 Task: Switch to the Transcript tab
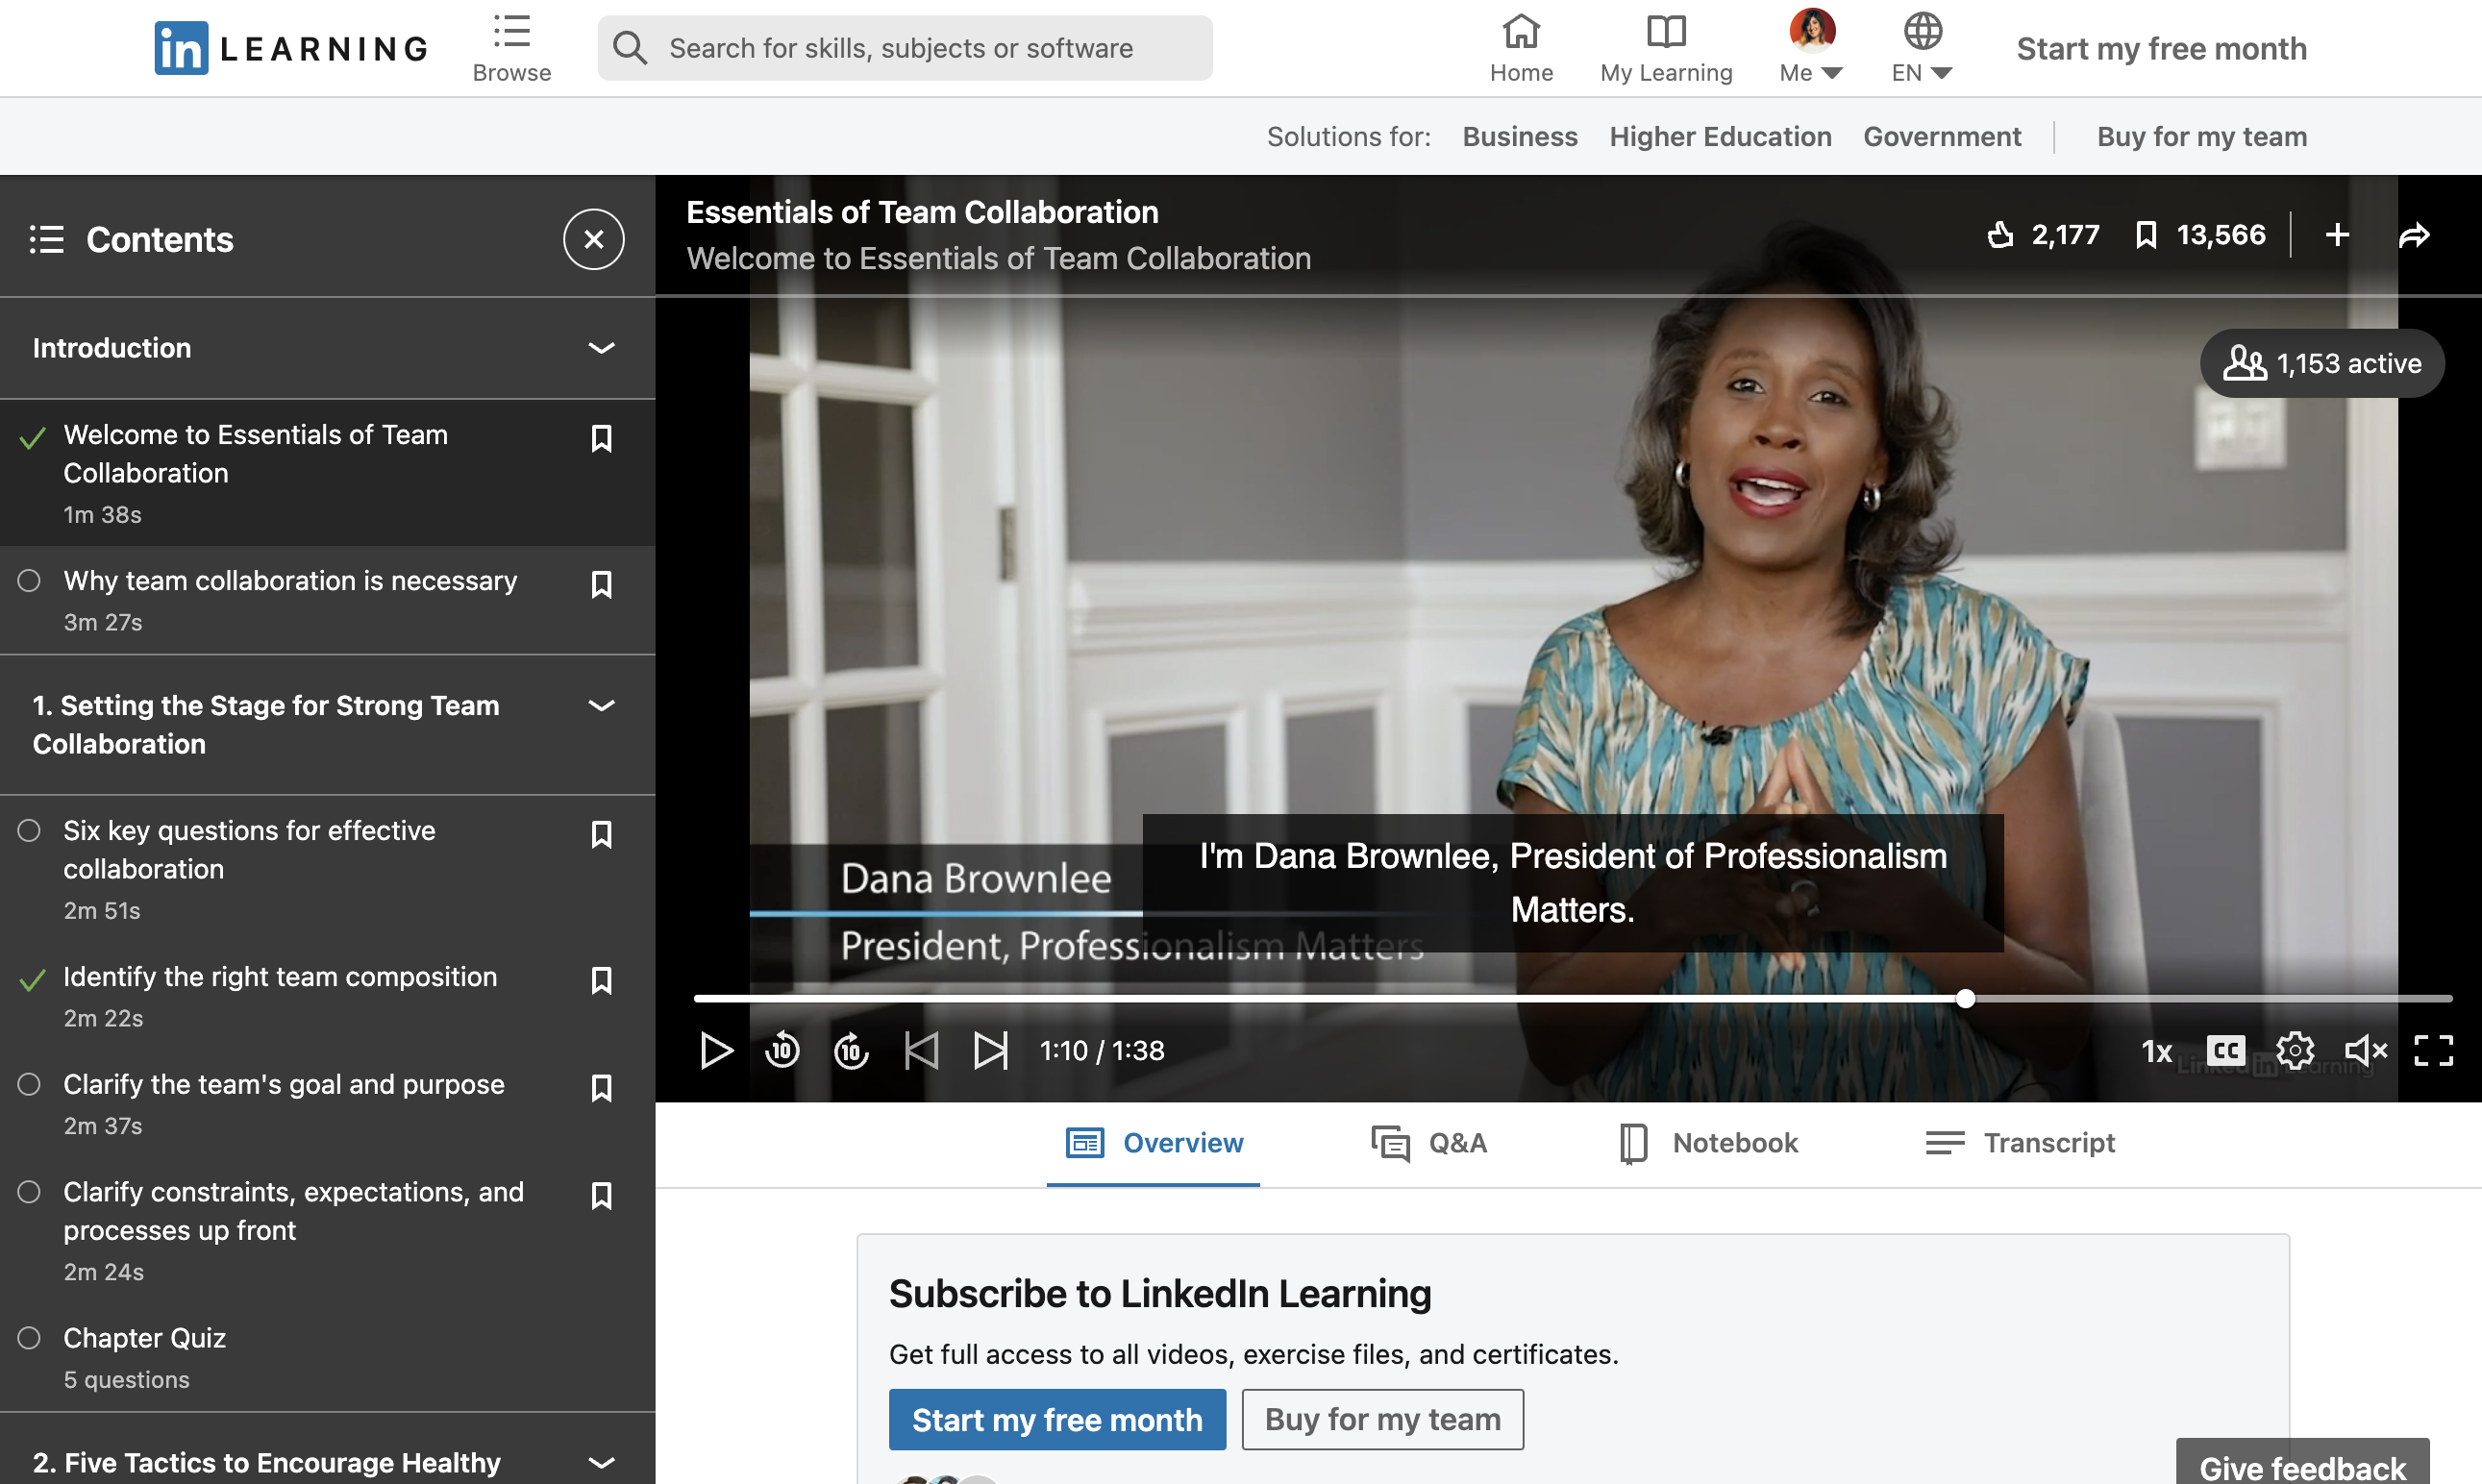2020,1142
